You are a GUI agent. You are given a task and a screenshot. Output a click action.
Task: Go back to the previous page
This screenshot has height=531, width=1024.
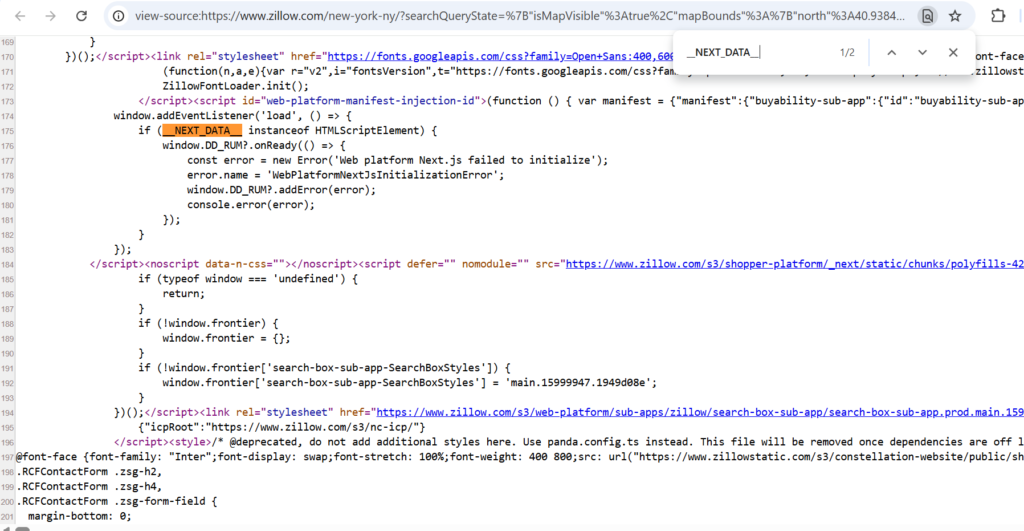pyautogui.click(x=20, y=16)
